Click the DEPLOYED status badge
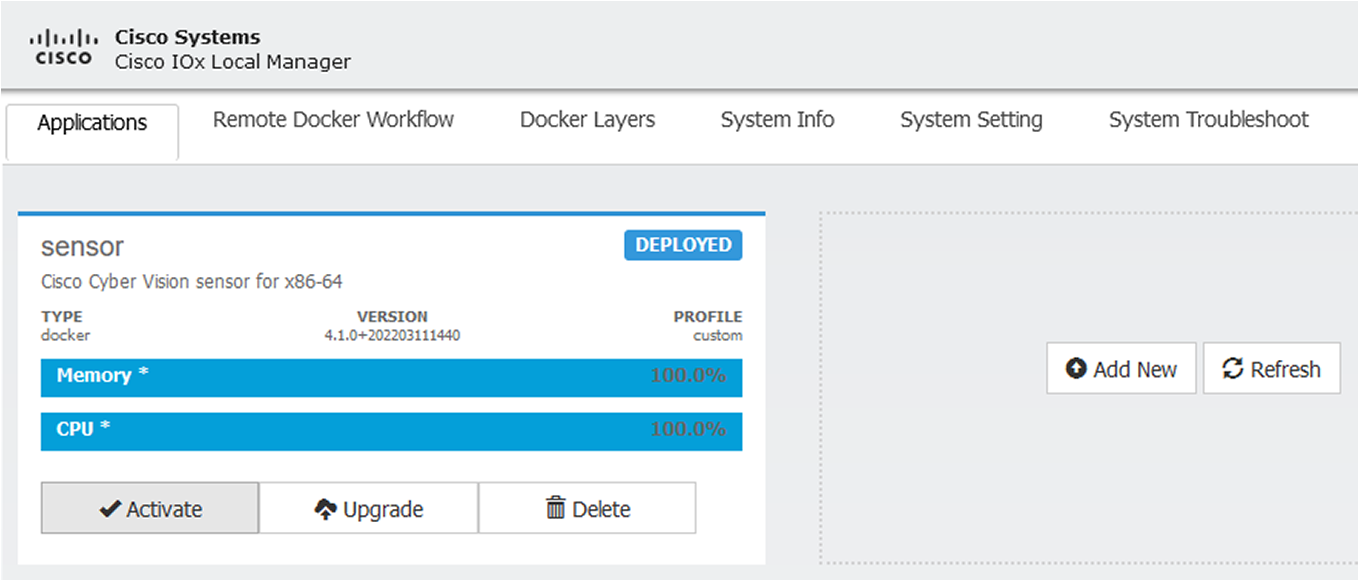The image size is (1358, 580). pyautogui.click(x=683, y=245)
